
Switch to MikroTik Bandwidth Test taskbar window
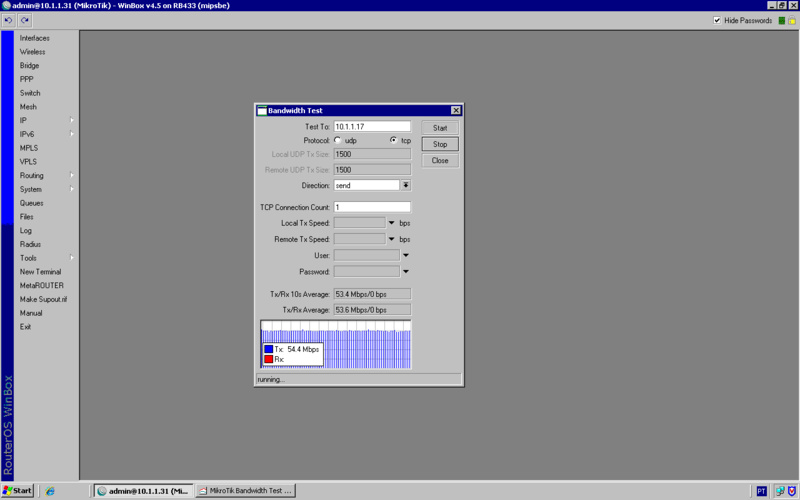pos(245,491)
